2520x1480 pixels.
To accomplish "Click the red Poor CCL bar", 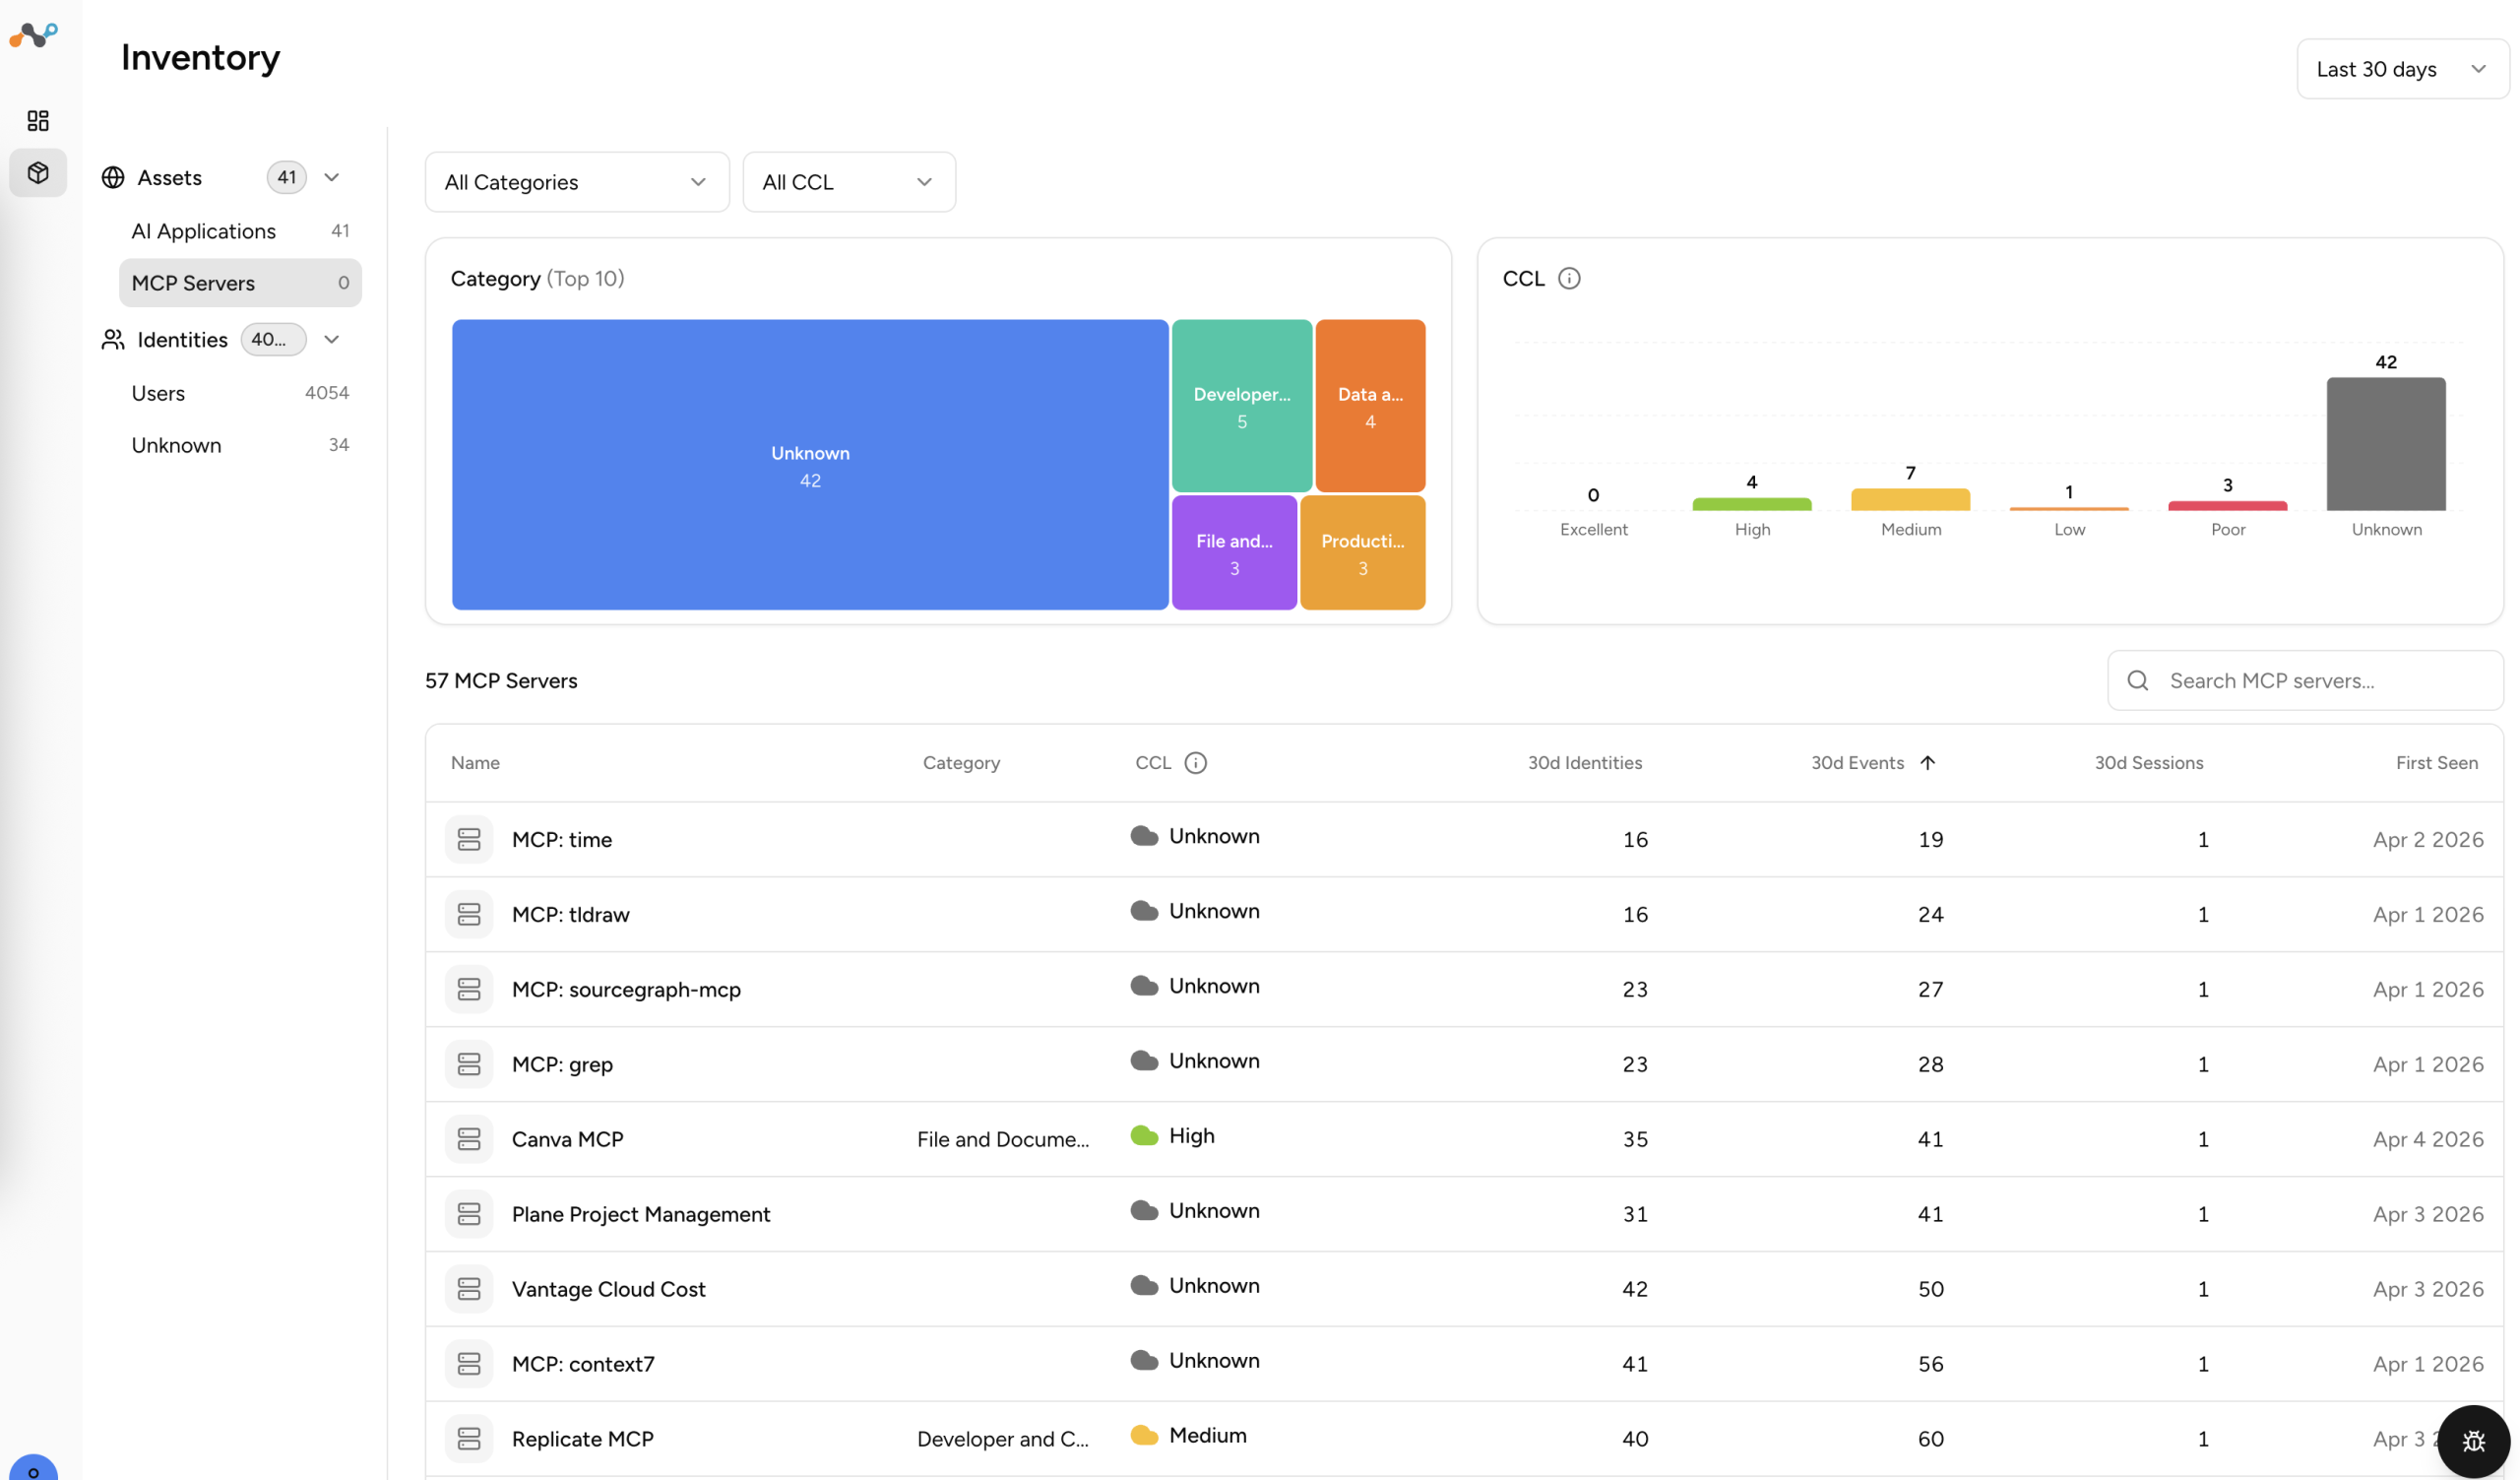I will [x=2227, y=506].
